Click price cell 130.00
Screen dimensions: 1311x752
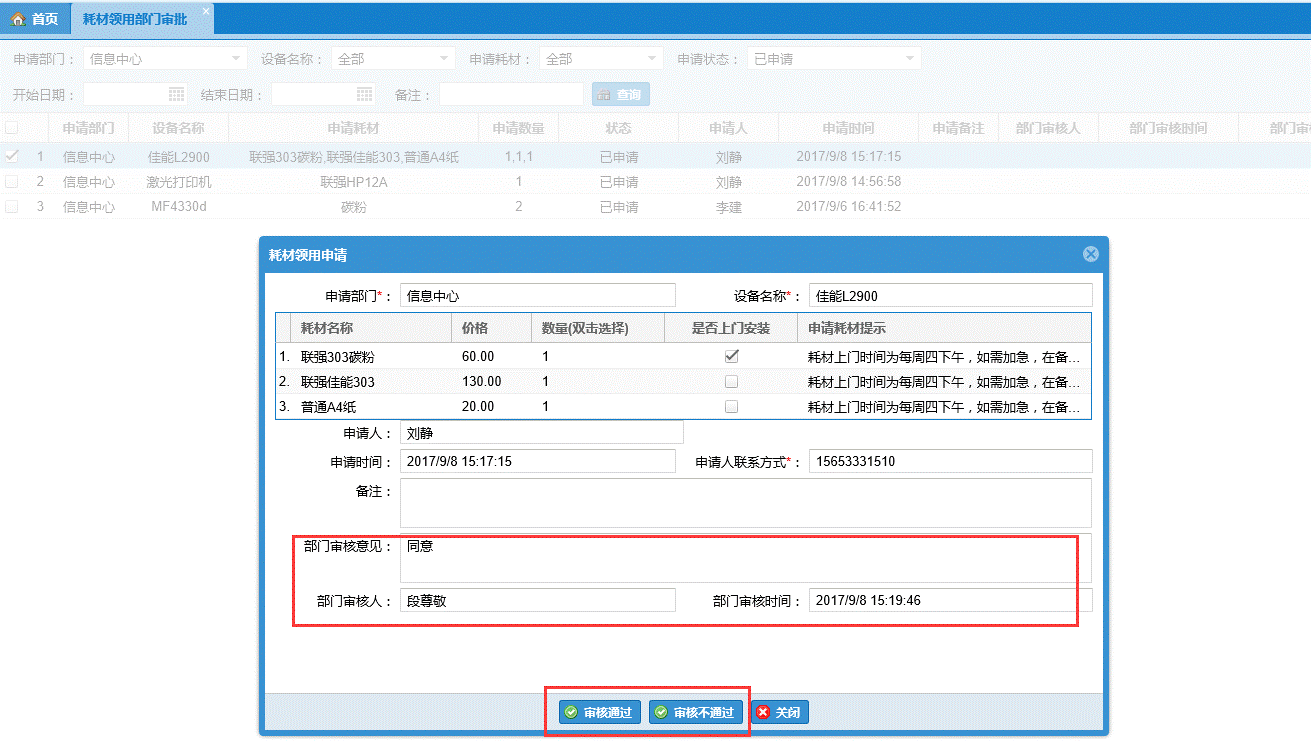(482, 381)
